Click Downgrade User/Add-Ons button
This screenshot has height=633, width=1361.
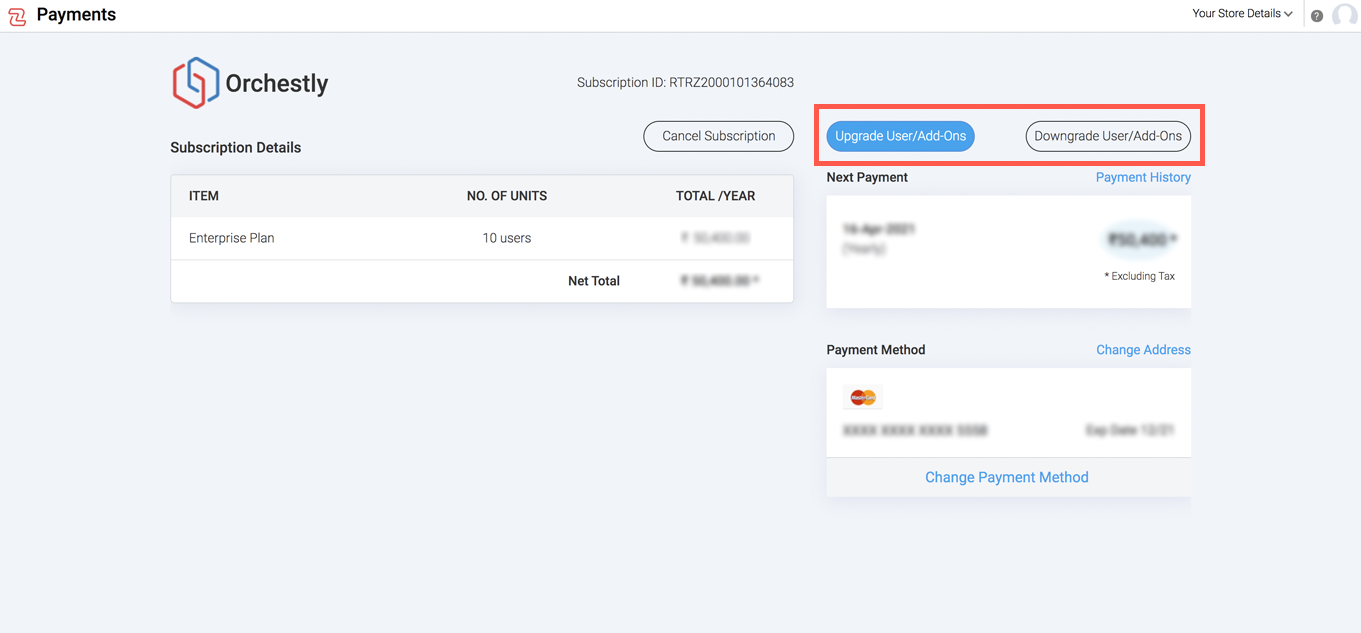pyautogui.click(x=1108, y=136)
